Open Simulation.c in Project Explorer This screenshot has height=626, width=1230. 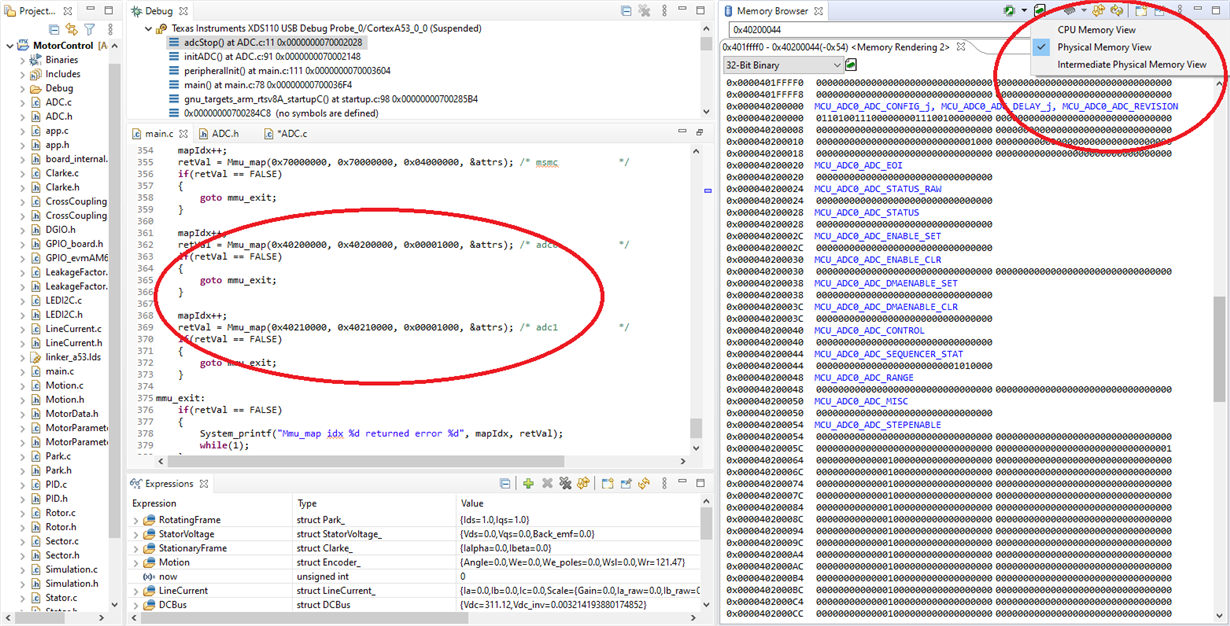[71, 569]
